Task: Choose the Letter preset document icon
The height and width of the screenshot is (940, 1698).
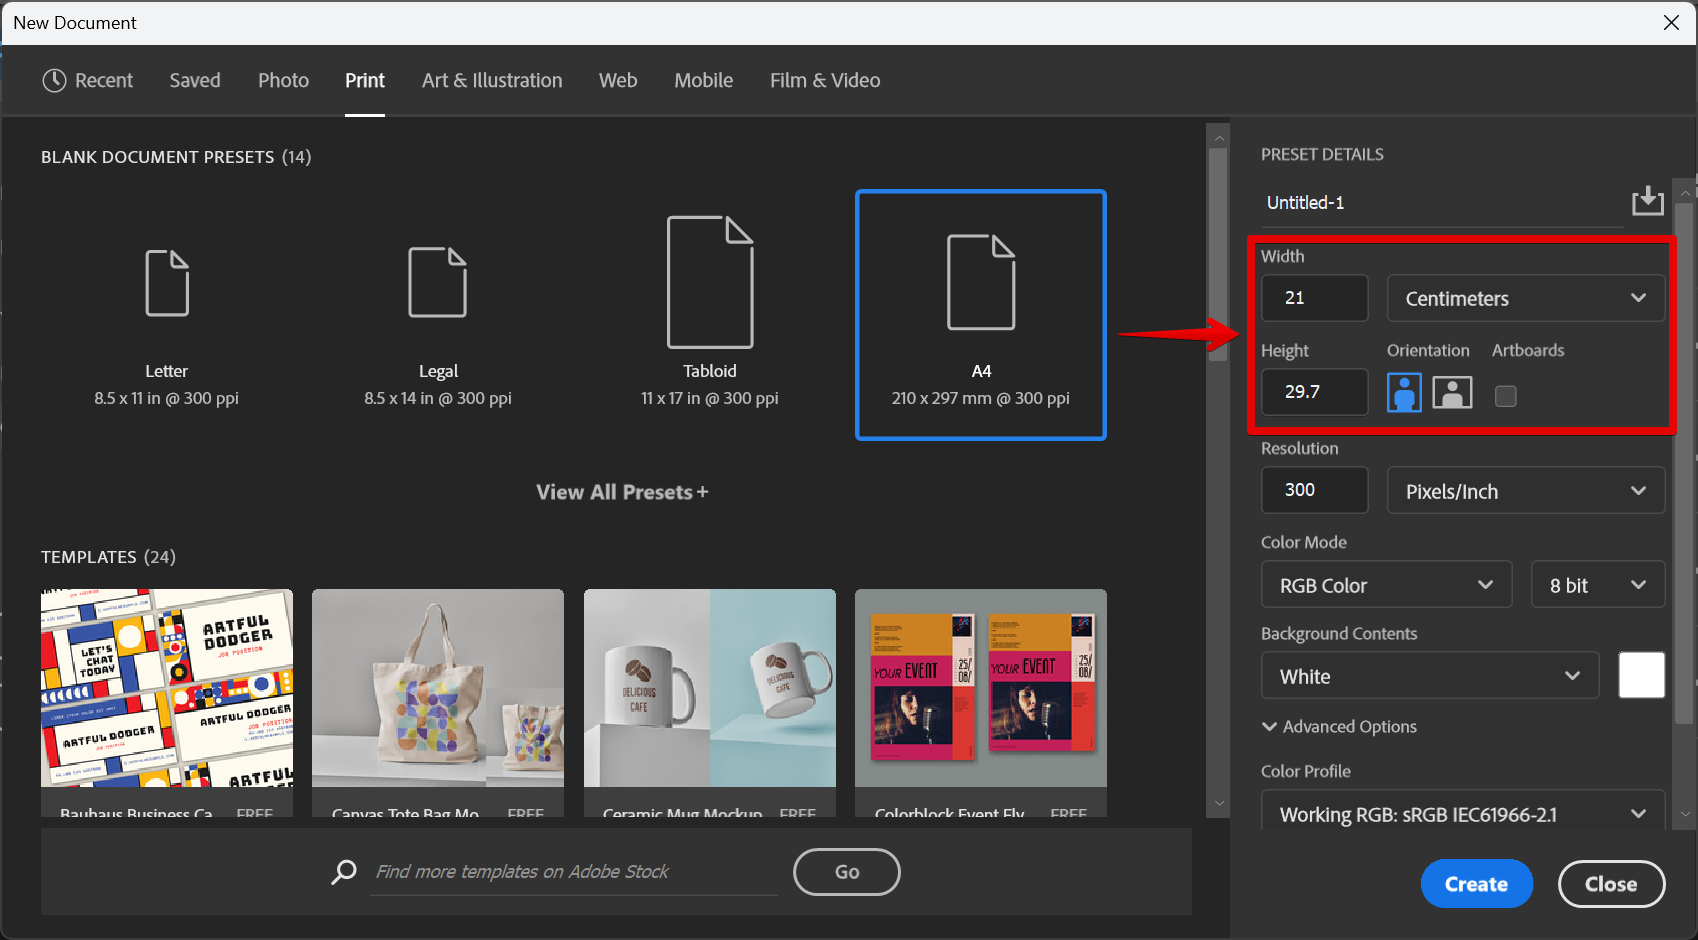Action: 167,283
